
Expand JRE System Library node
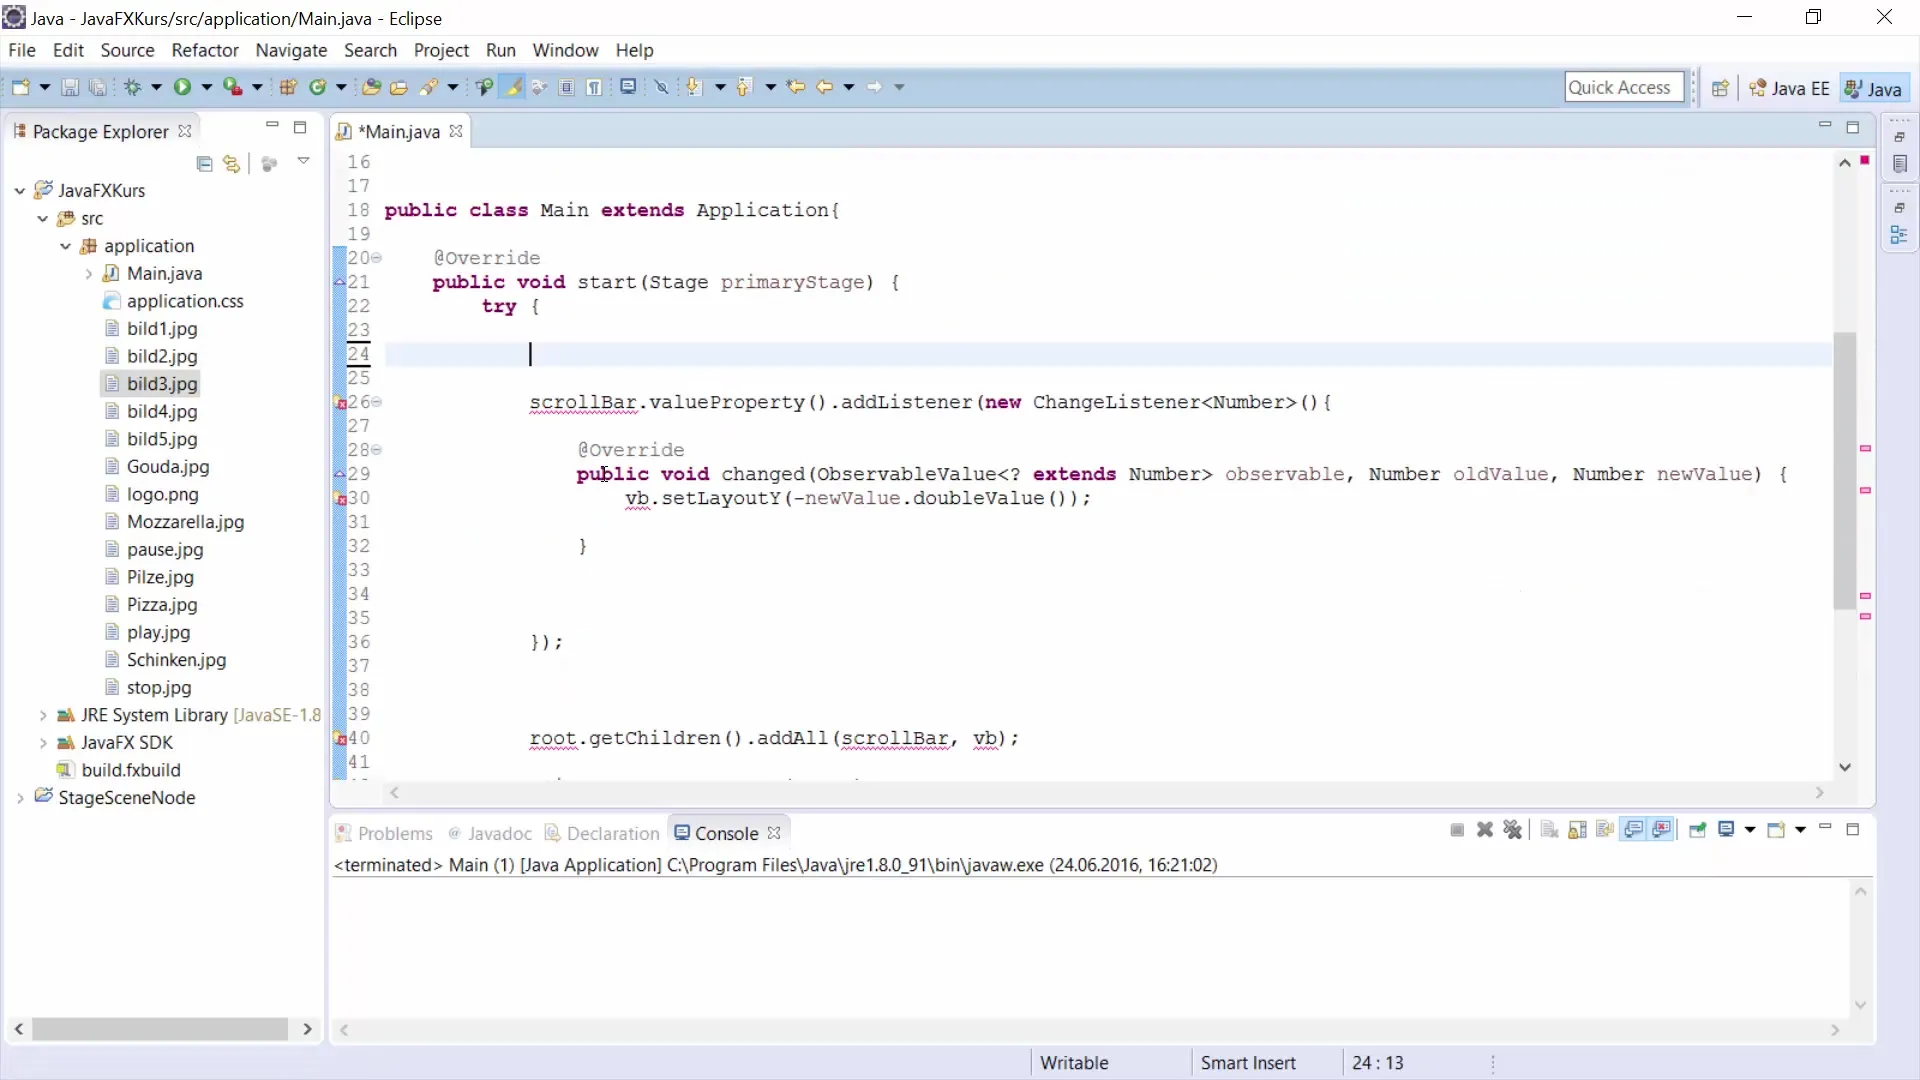click(42, 715)
